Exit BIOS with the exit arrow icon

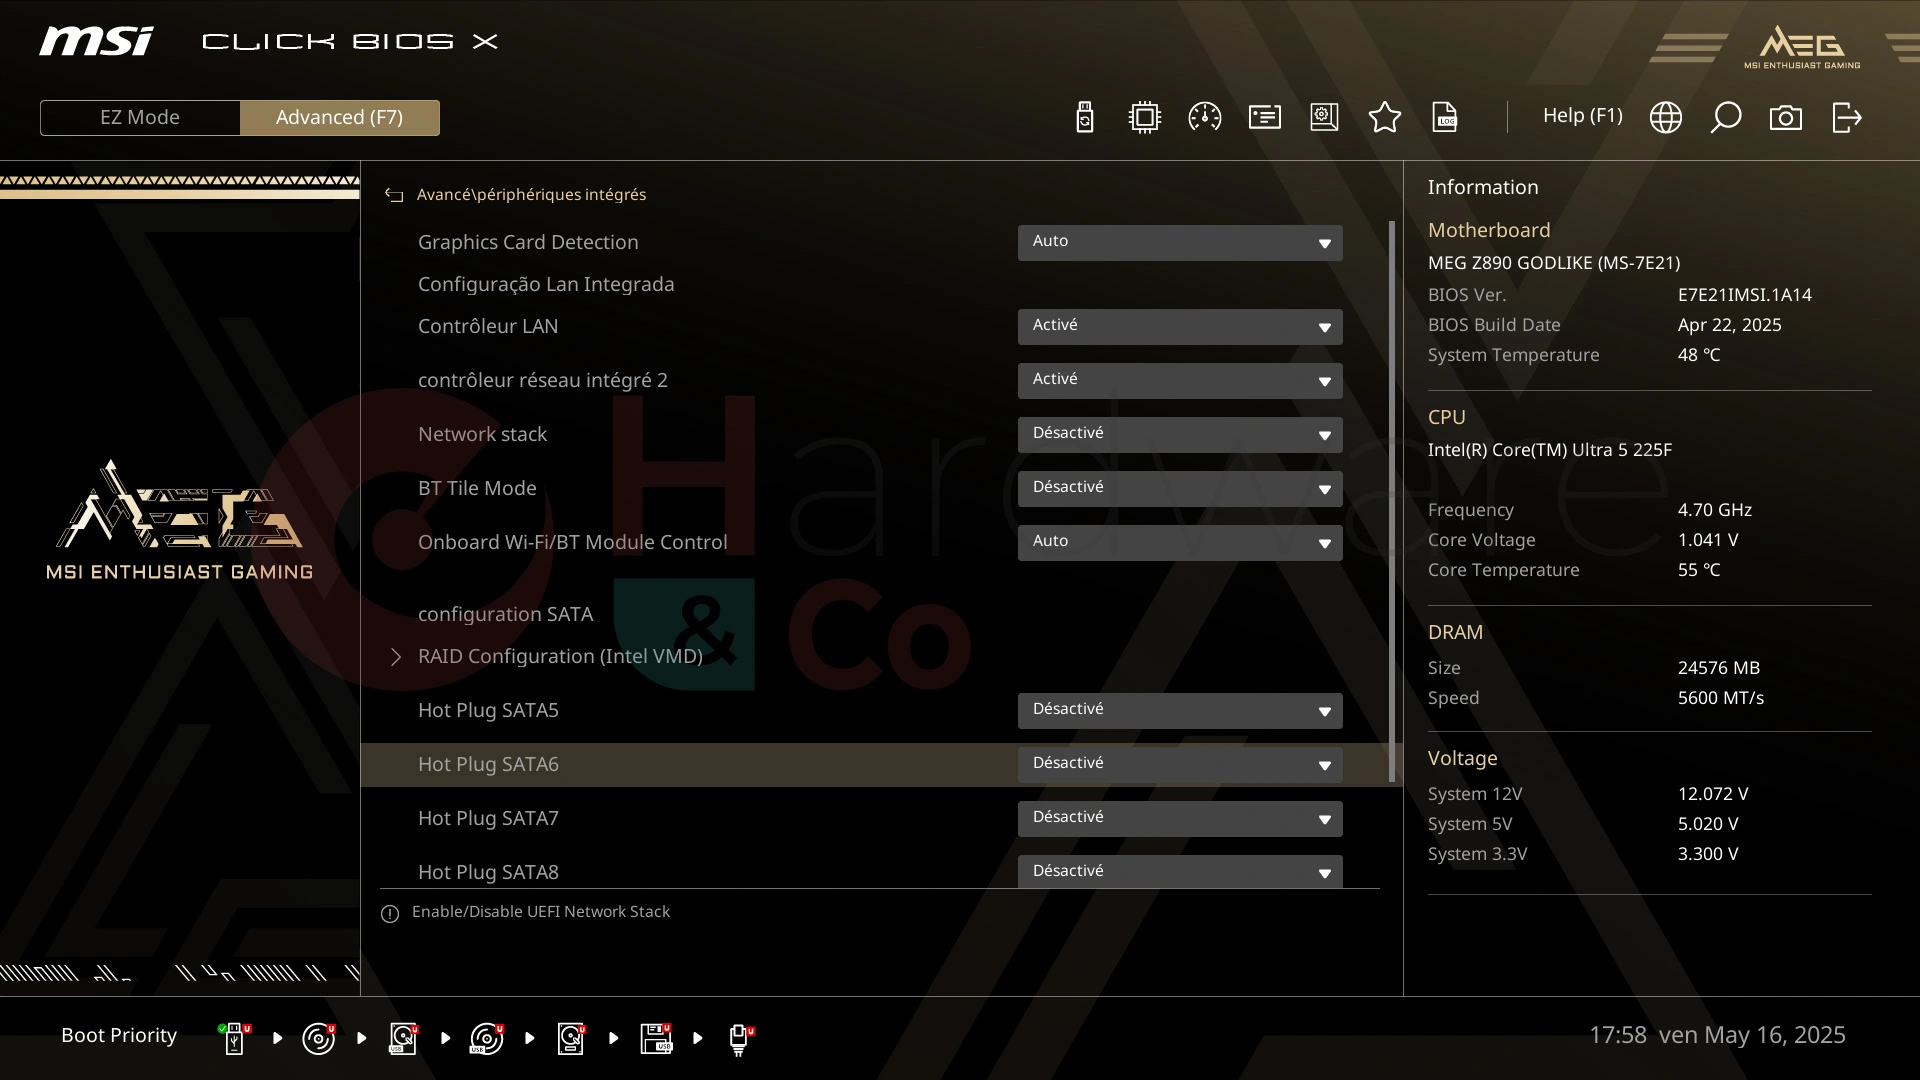(1846, 117)
